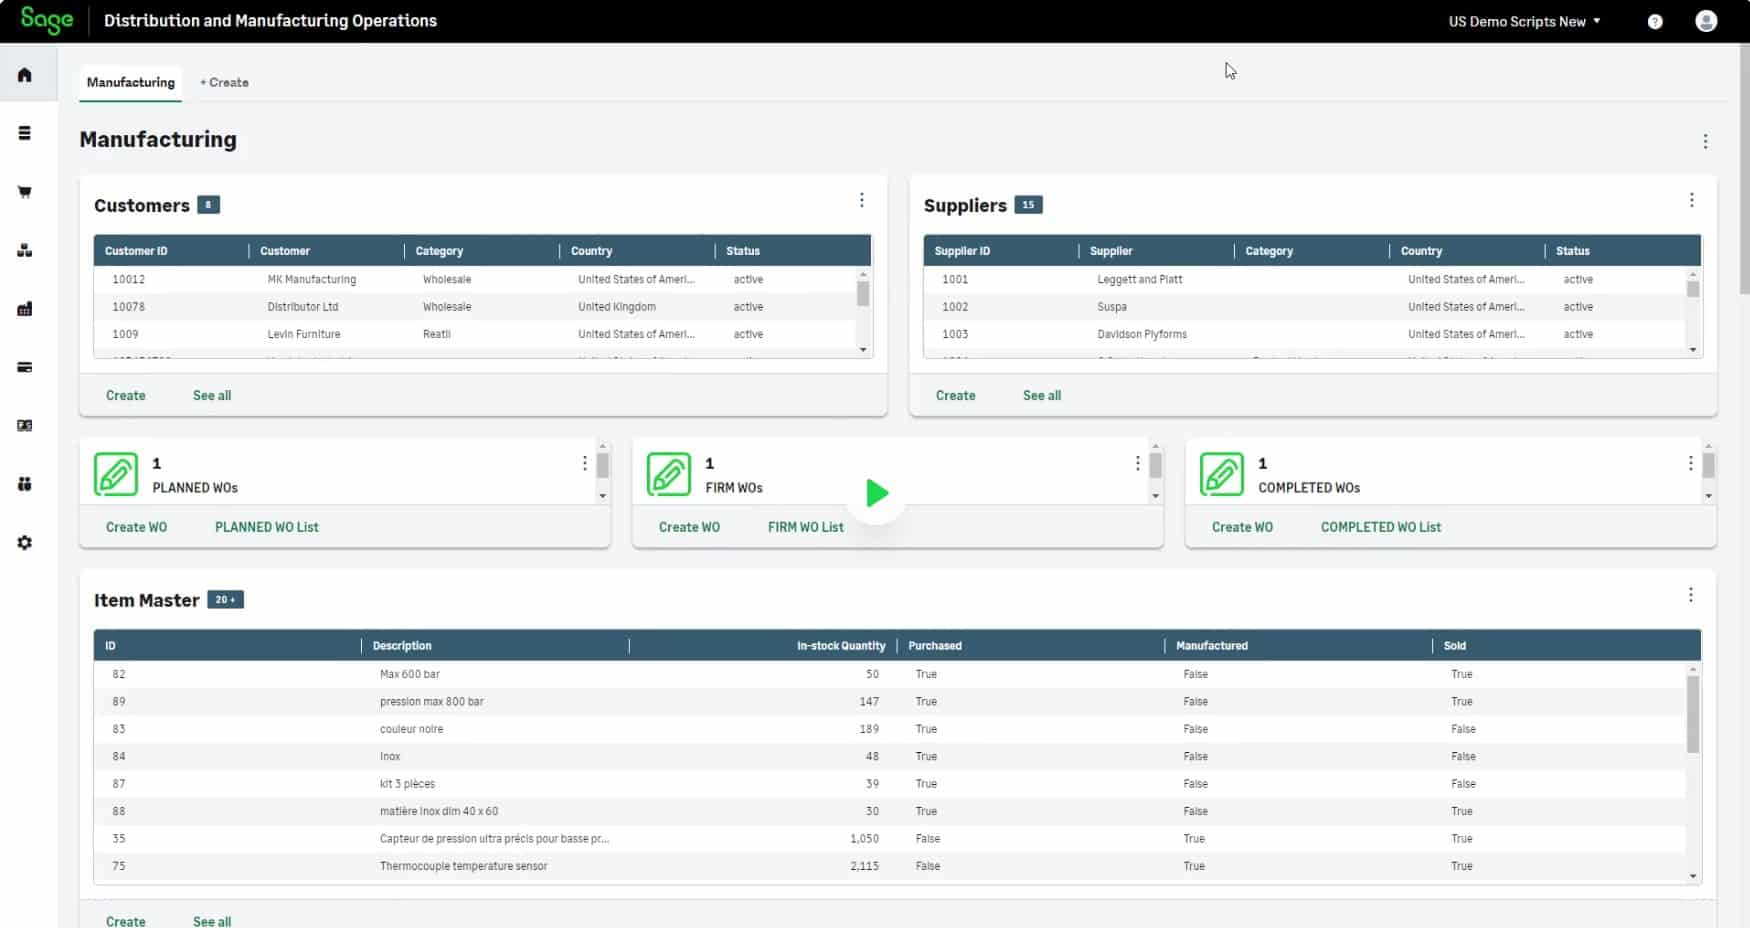The width and height of the screenshot is (1750, 928).
Task: Open the credit card sidebar icon
Action: 25,367
